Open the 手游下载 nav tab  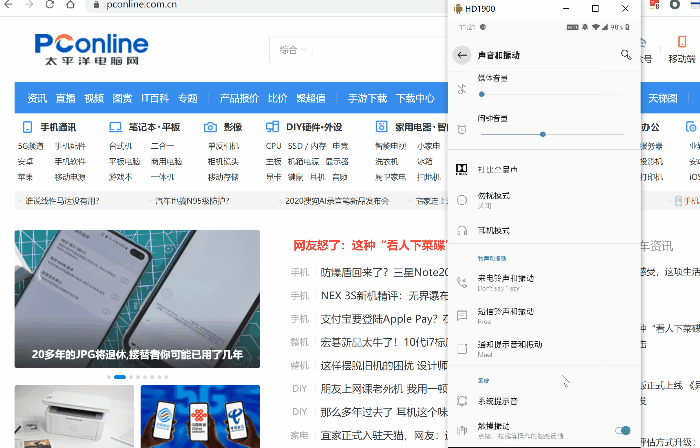(367, 98)
